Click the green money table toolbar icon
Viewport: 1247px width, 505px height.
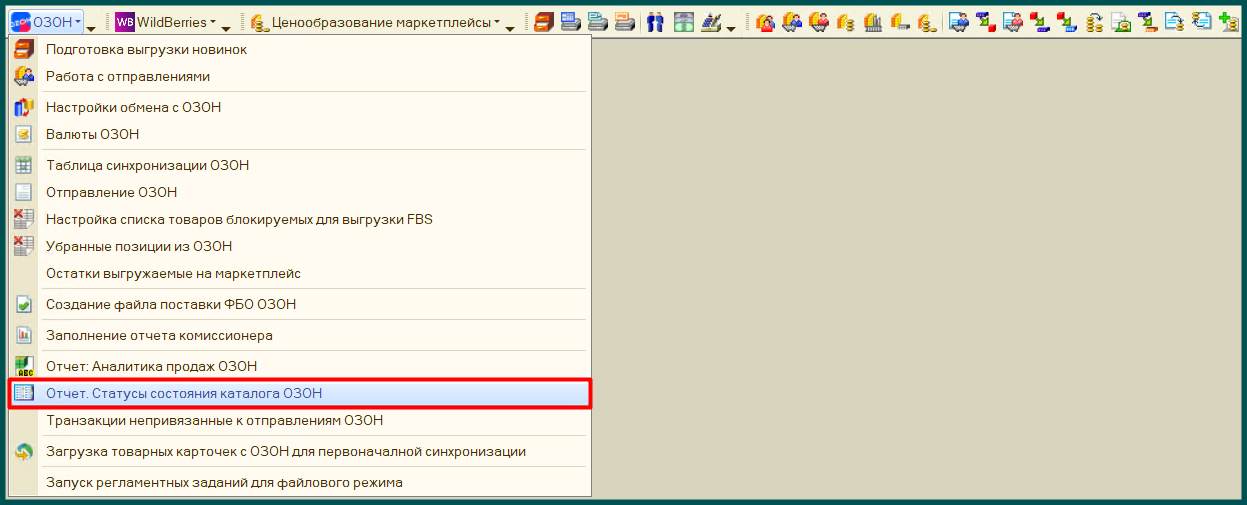click(684, 21)
